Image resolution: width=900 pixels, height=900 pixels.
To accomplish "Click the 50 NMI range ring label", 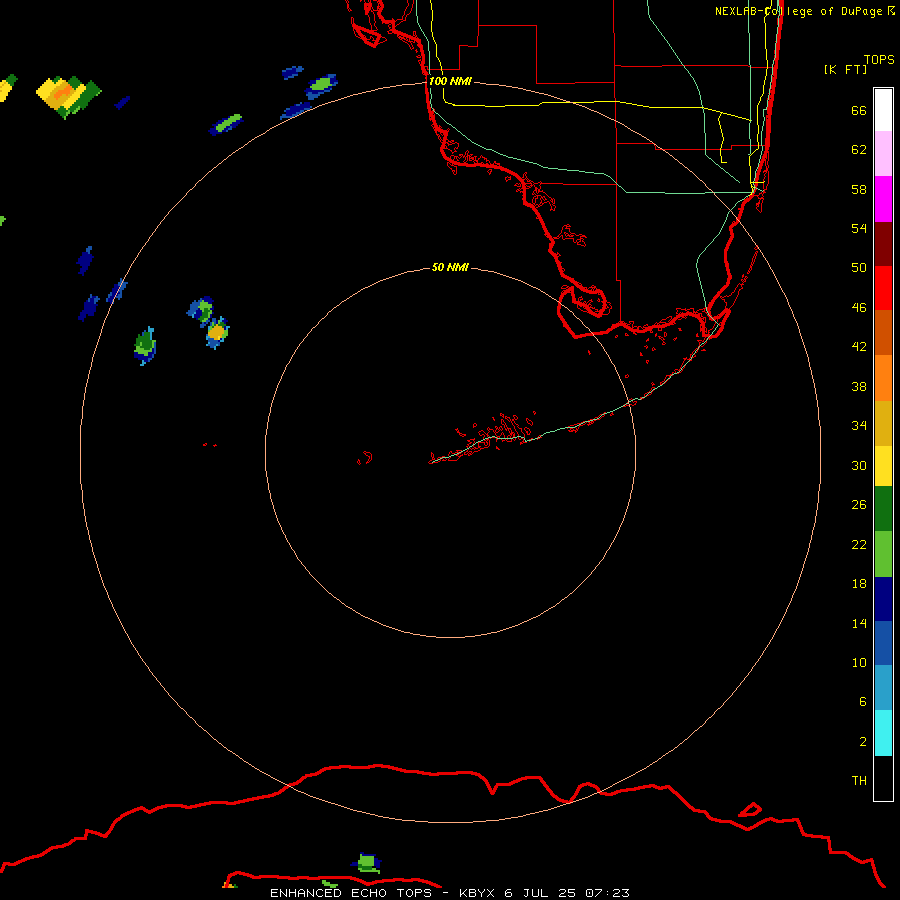I will coord(450,267).
